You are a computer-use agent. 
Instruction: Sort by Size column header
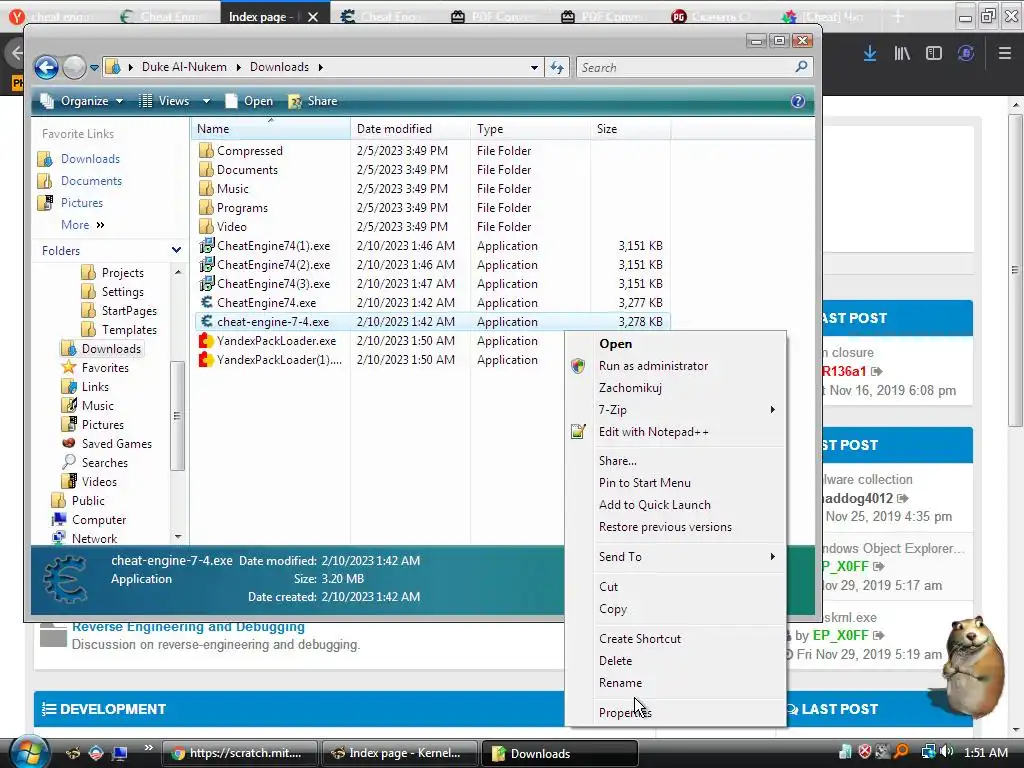pos(630,129)
